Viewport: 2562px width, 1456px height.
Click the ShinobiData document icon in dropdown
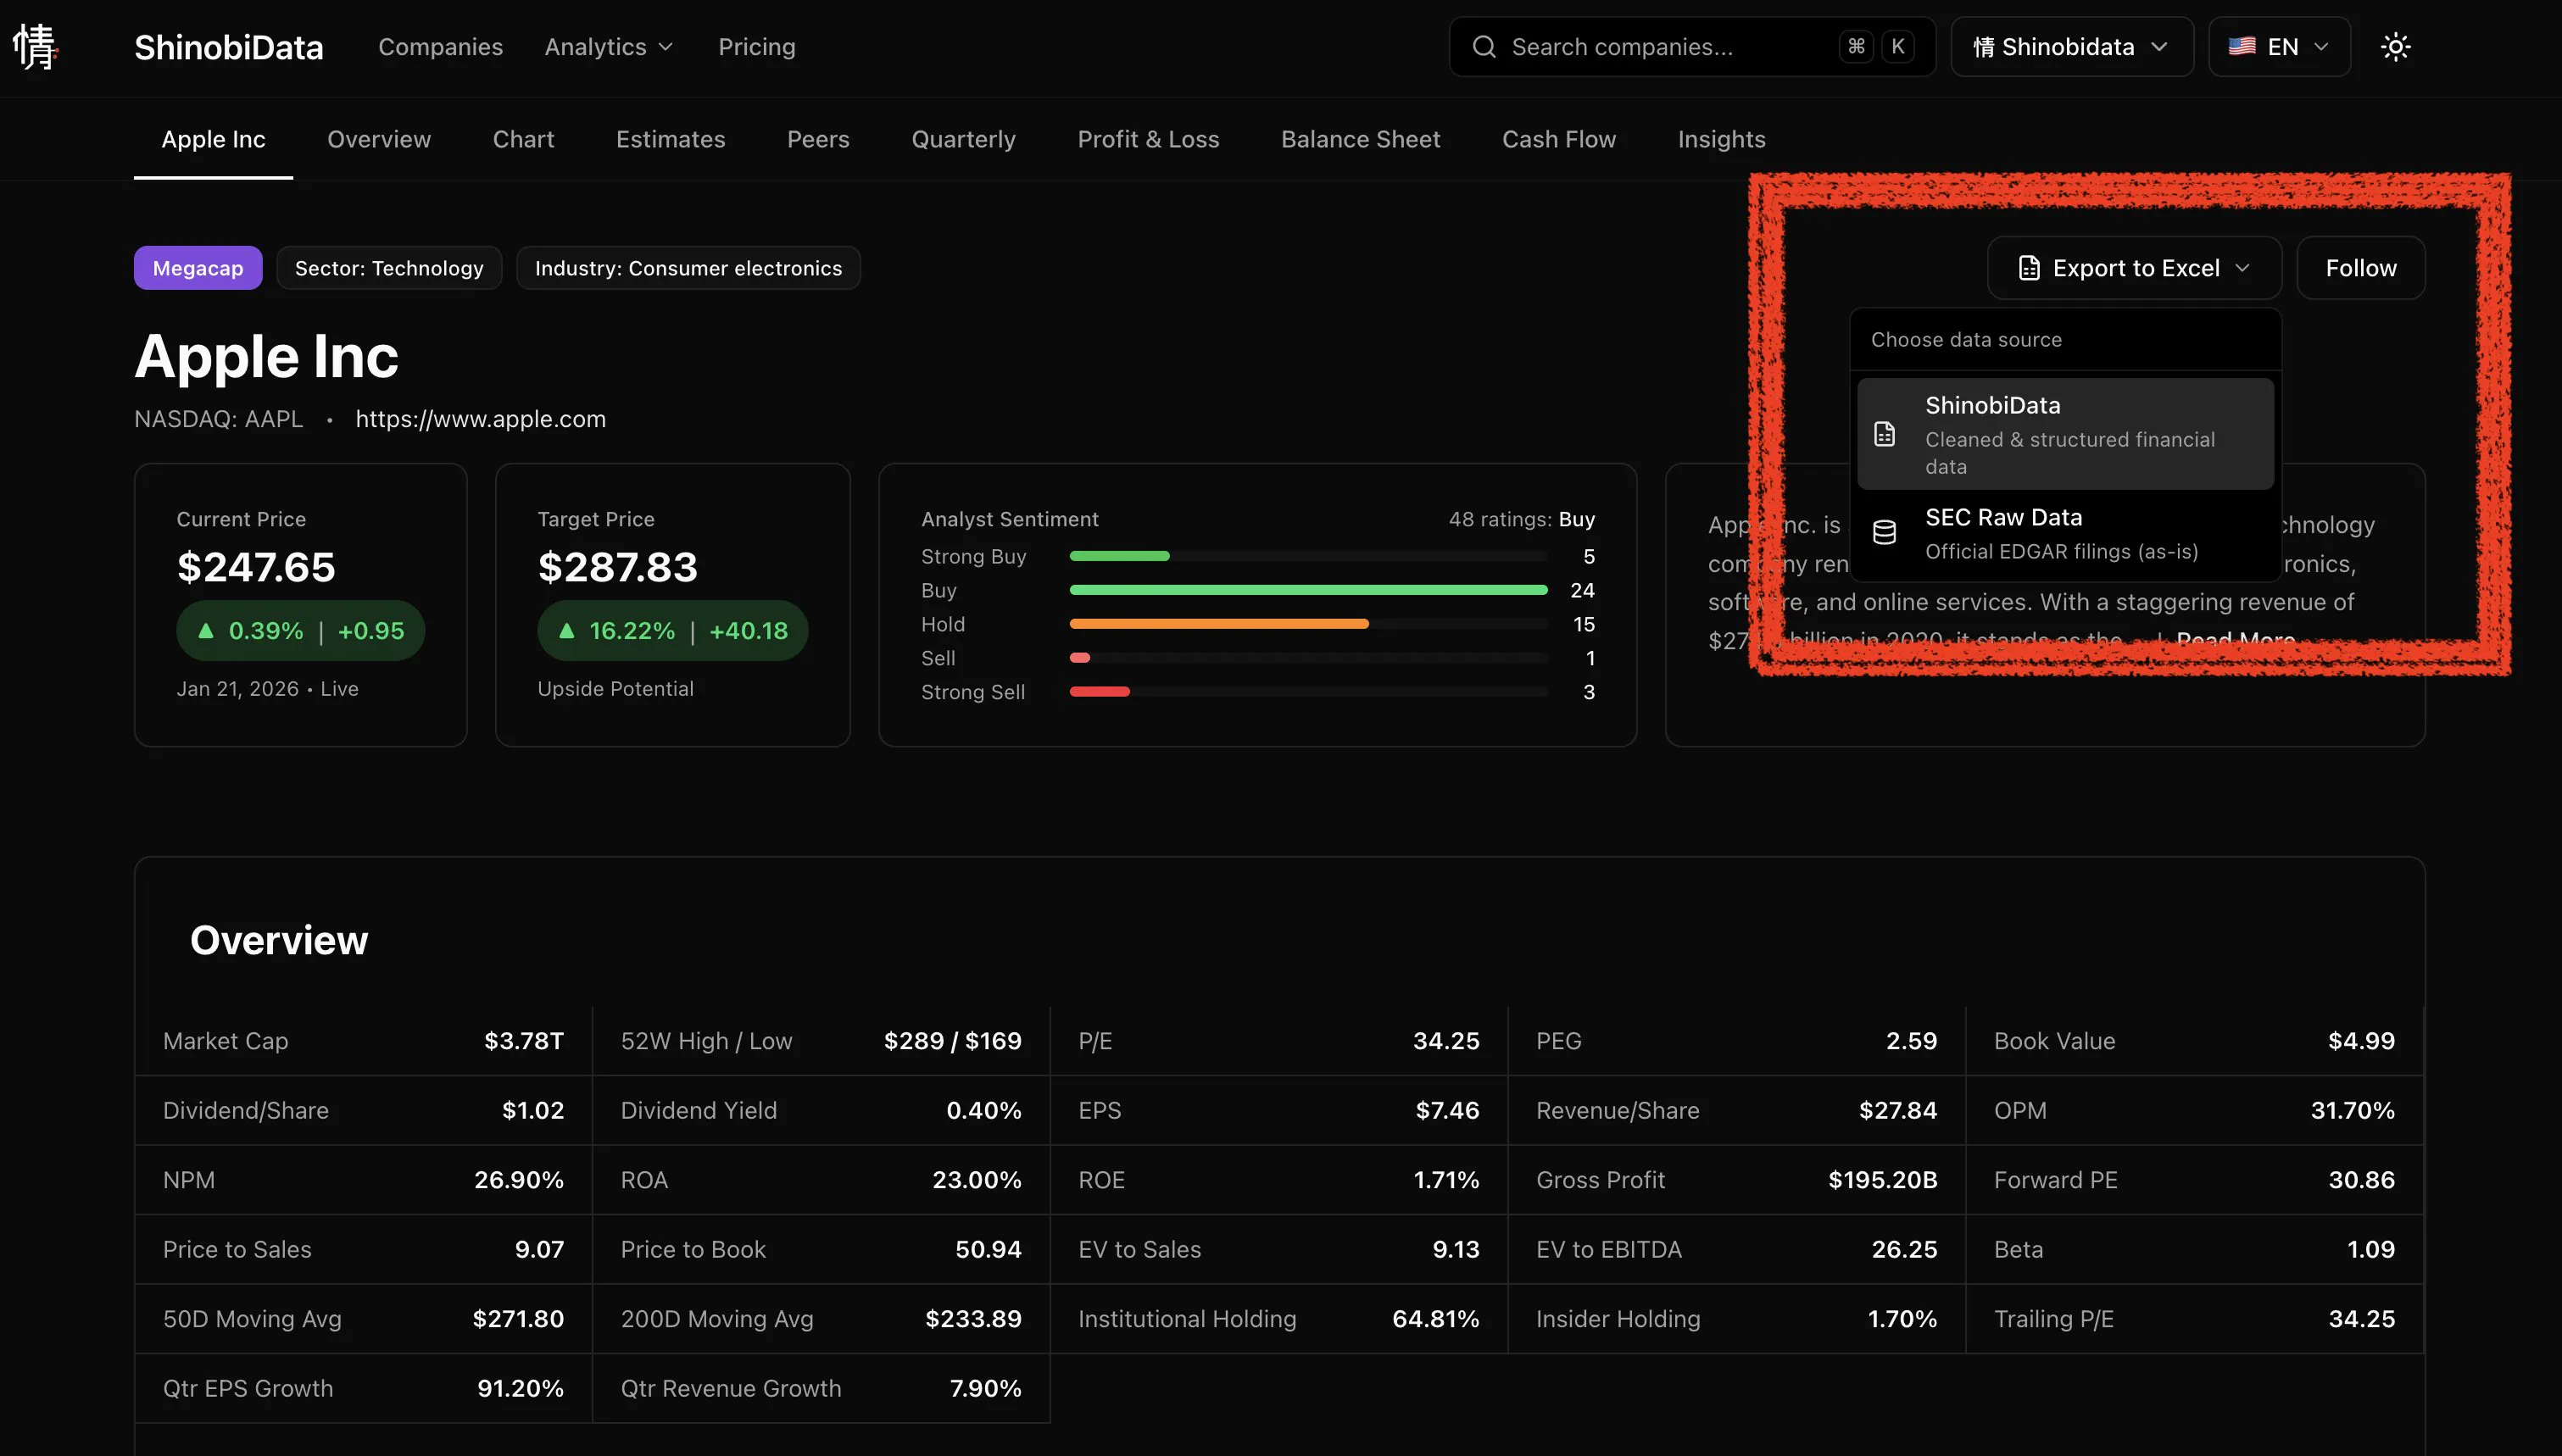1884,434
